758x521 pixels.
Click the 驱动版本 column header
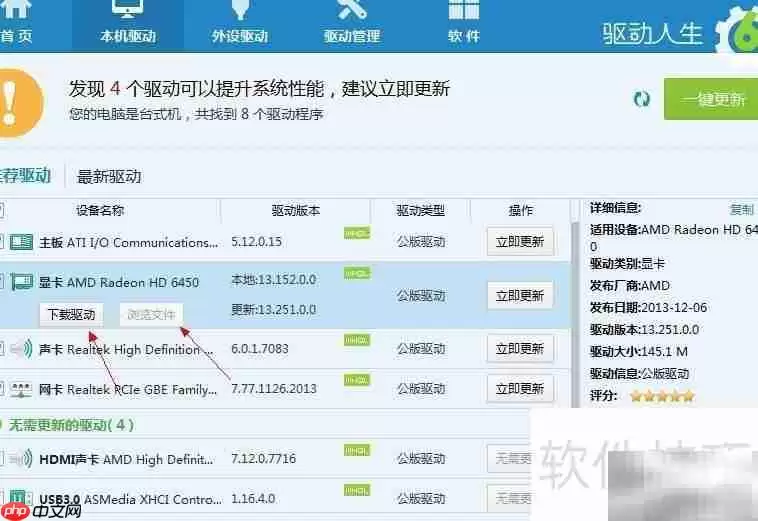pos(295,210)
